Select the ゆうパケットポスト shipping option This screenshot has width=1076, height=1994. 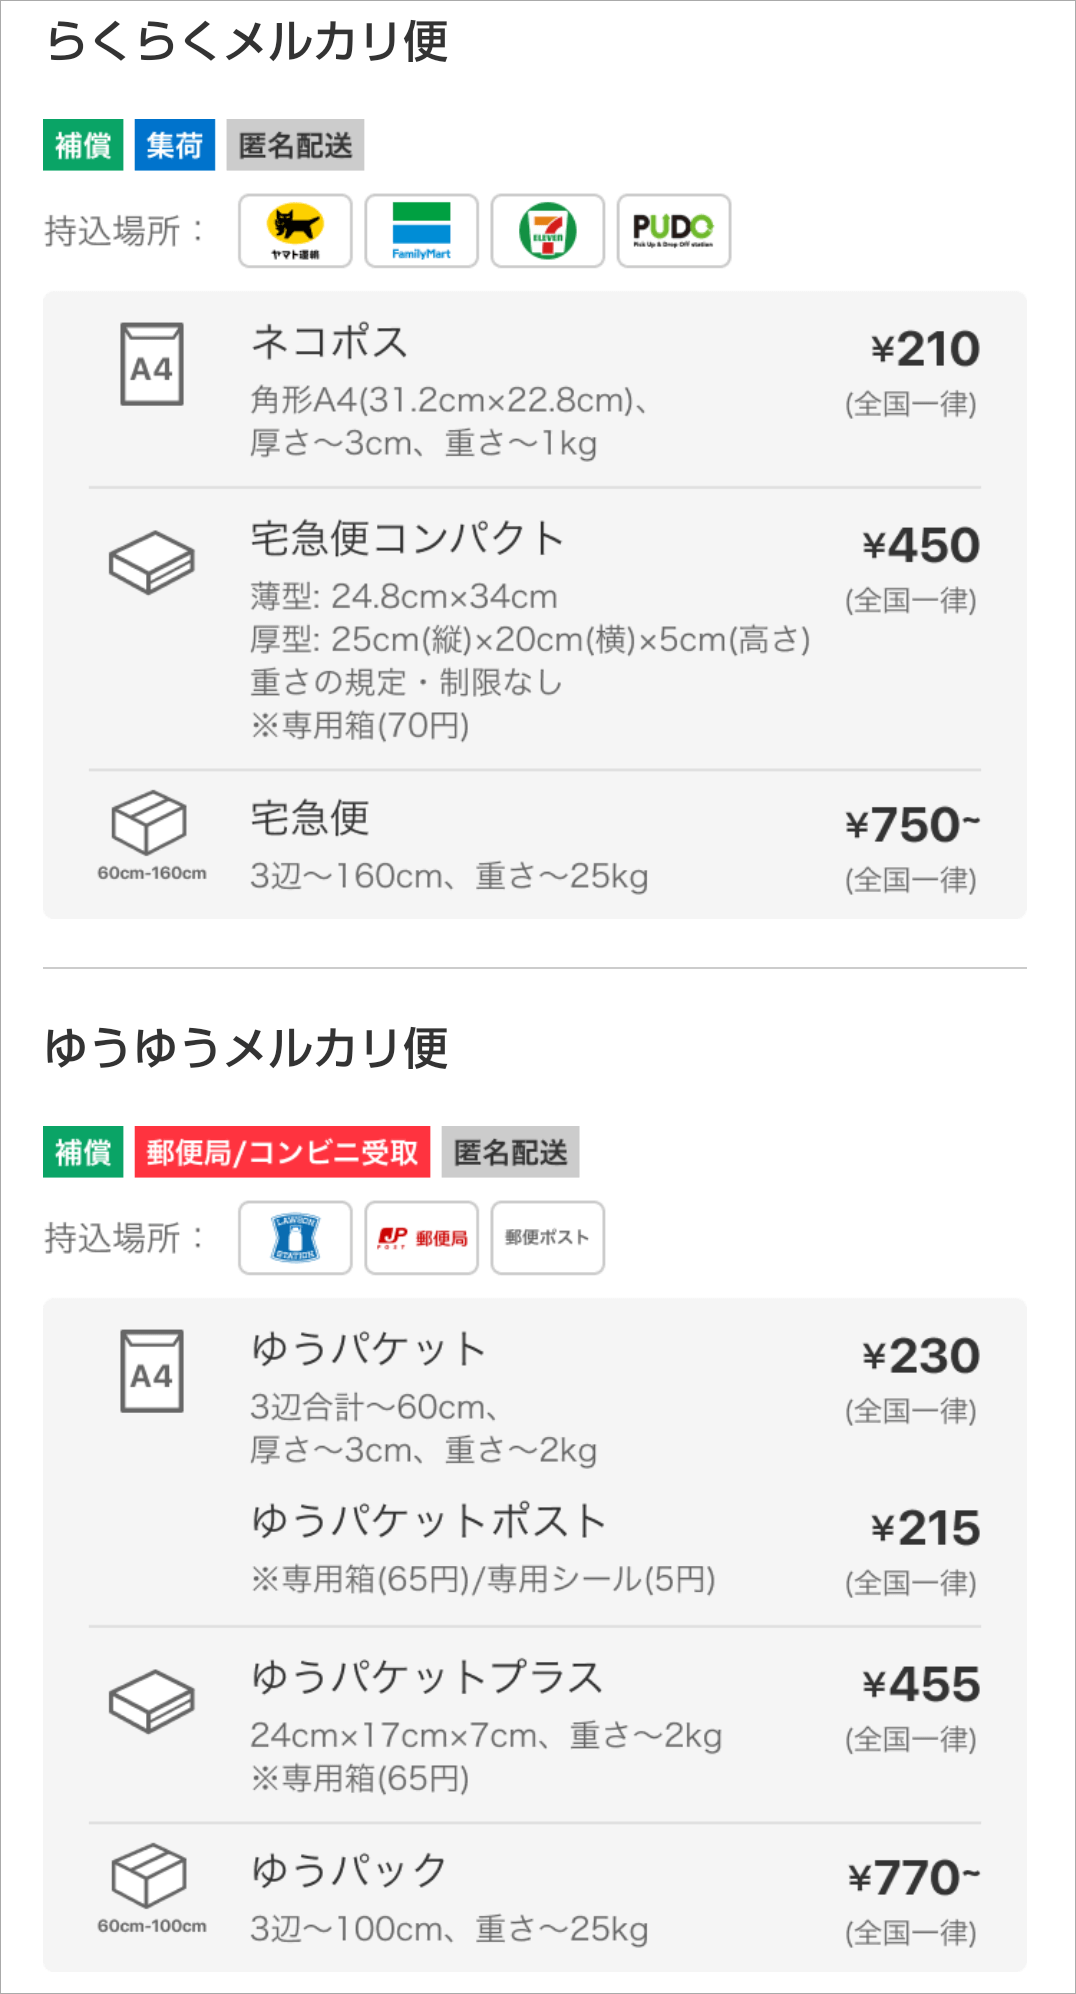coord(429,1522)
